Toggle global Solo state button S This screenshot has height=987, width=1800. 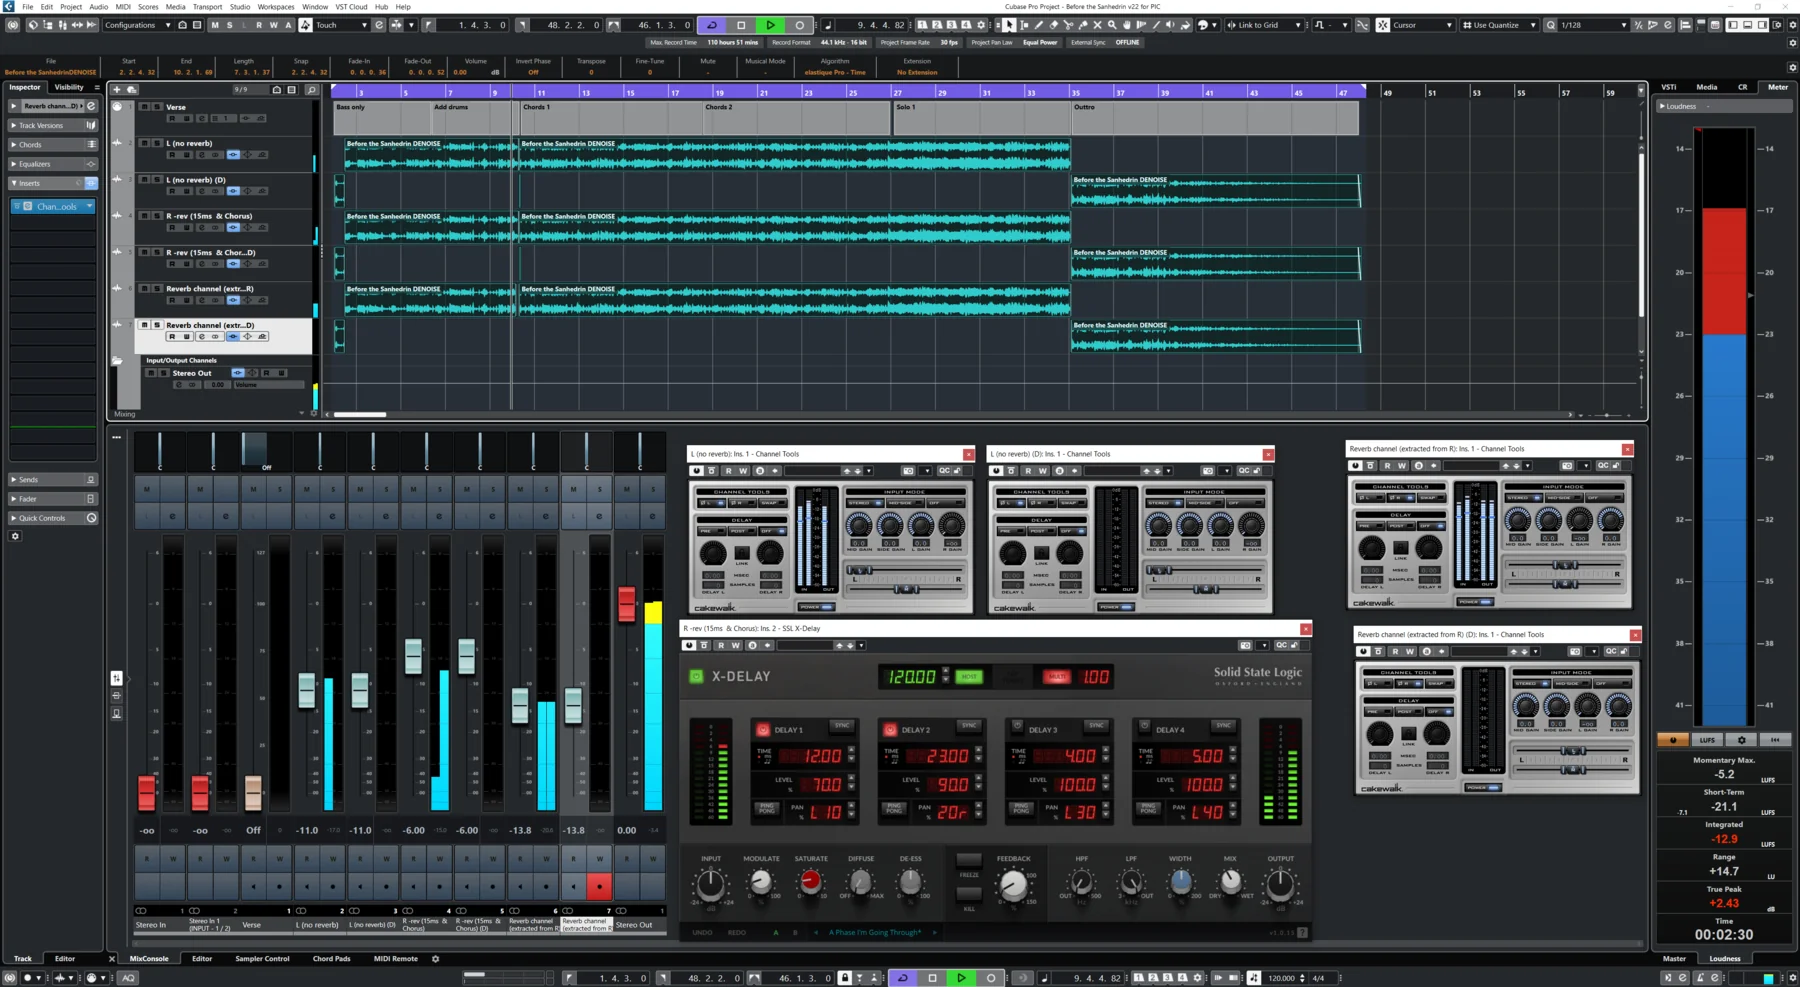point(229,25)
